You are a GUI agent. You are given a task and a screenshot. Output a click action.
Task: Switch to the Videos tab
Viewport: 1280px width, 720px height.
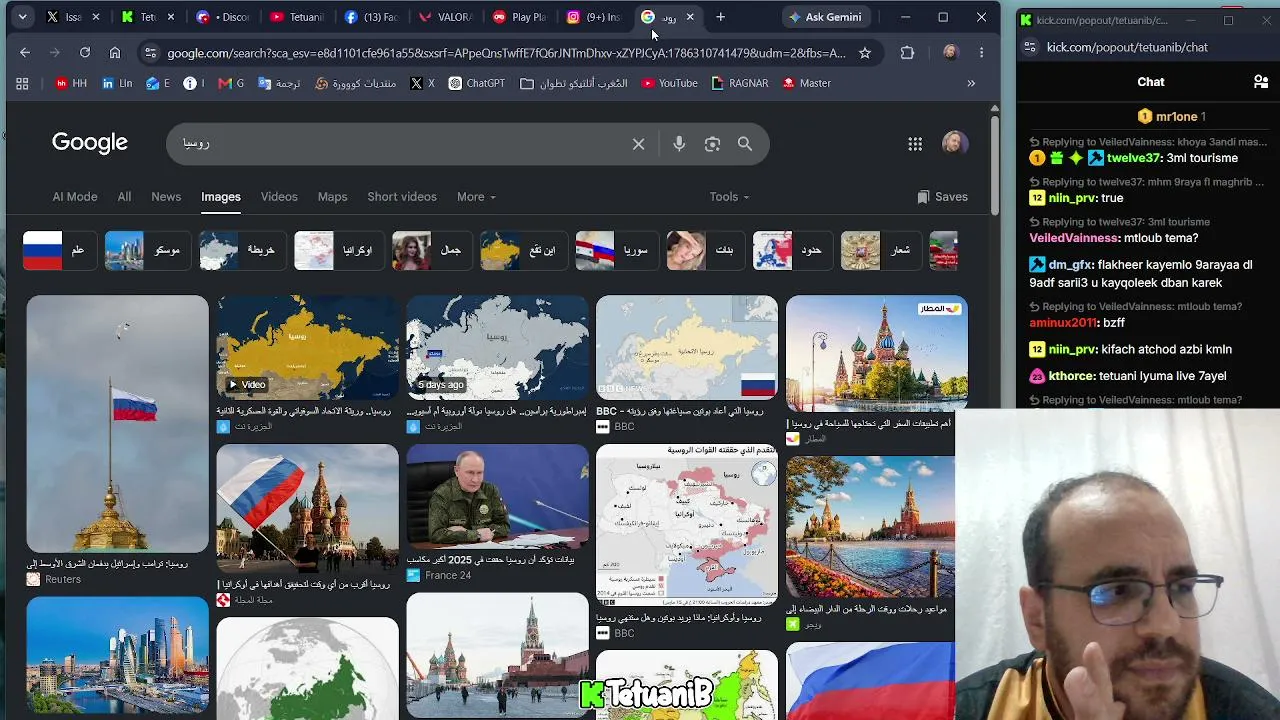click(x=279, y=197)
